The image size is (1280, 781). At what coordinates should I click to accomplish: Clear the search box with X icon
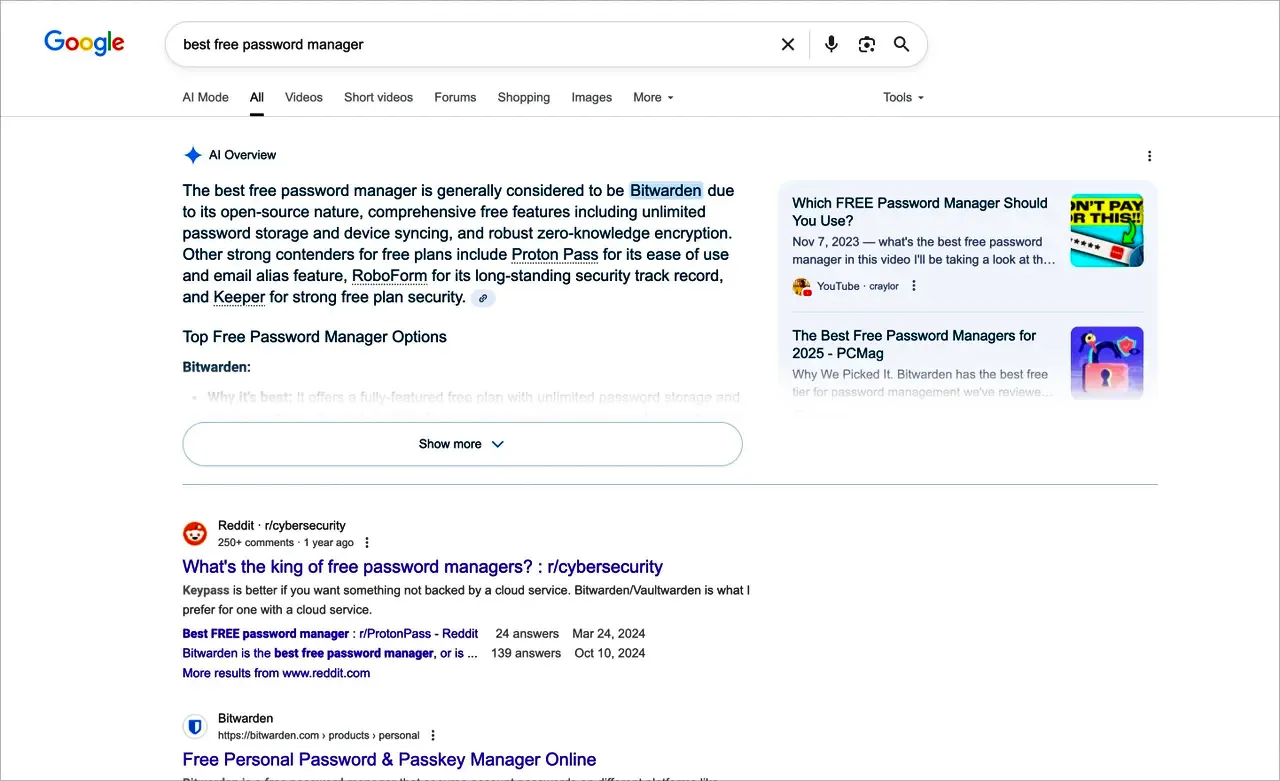[788, 44]
